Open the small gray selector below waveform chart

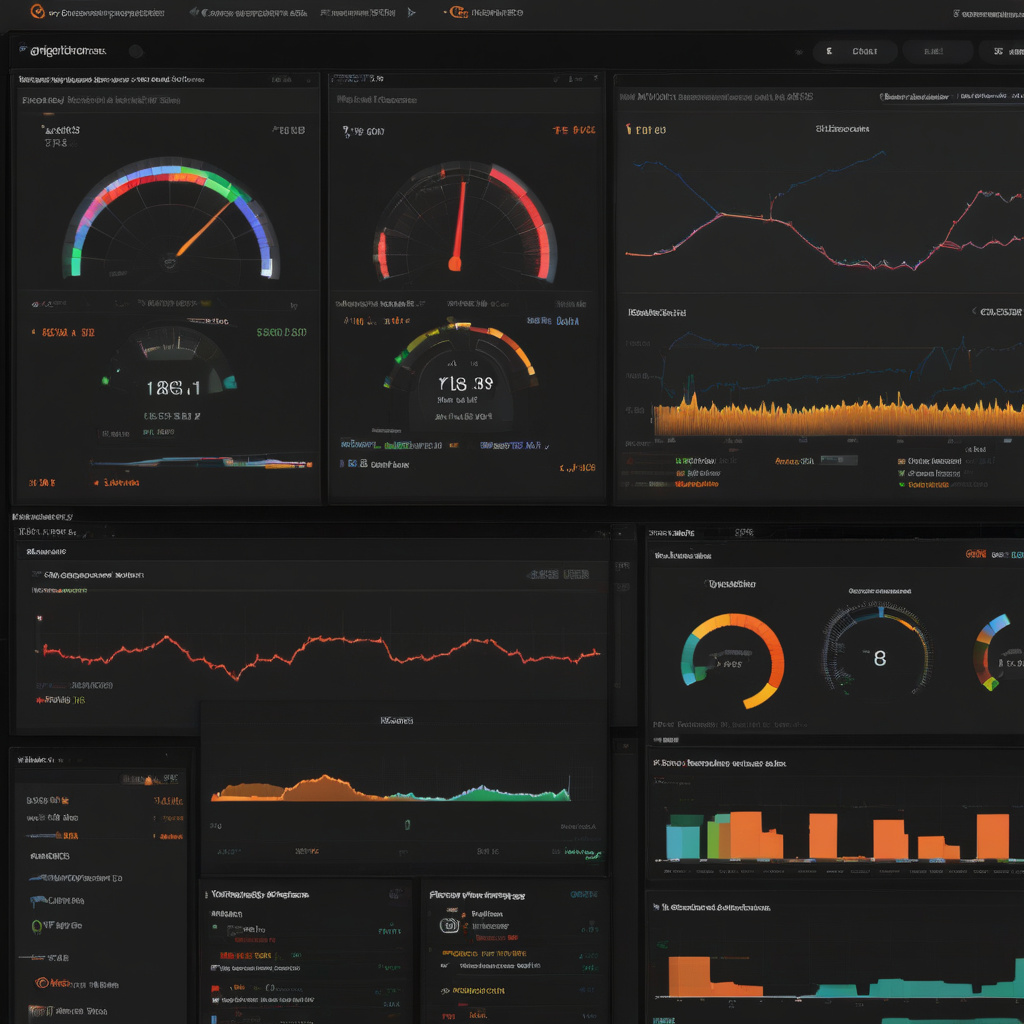click(x=838, y=460)
